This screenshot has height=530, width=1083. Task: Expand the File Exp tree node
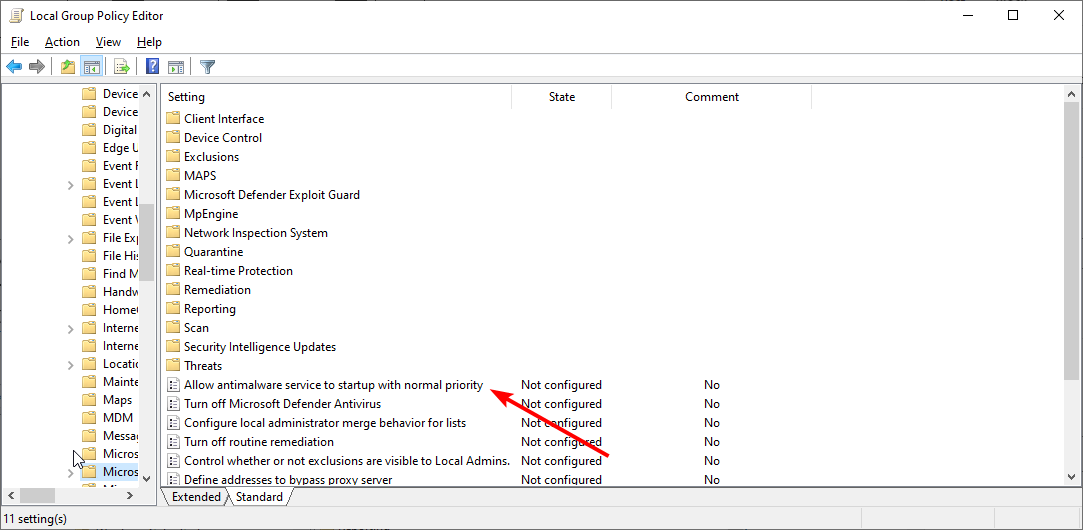coord(70,238)
